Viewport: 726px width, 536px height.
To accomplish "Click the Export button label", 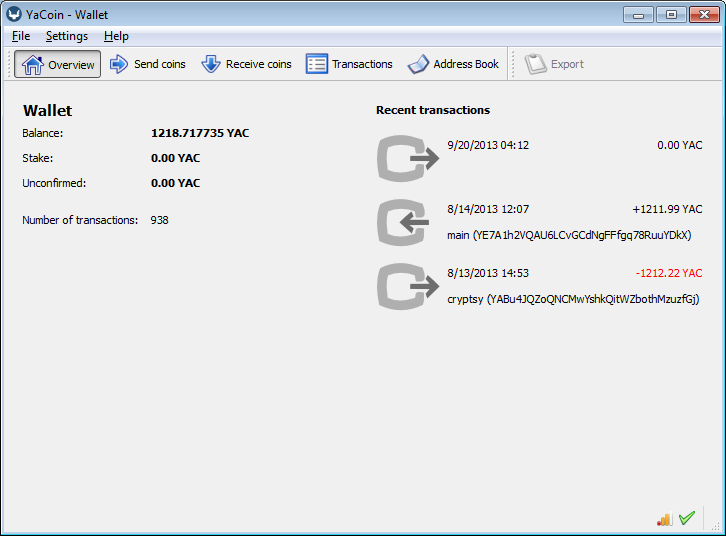I will (567, 64).
